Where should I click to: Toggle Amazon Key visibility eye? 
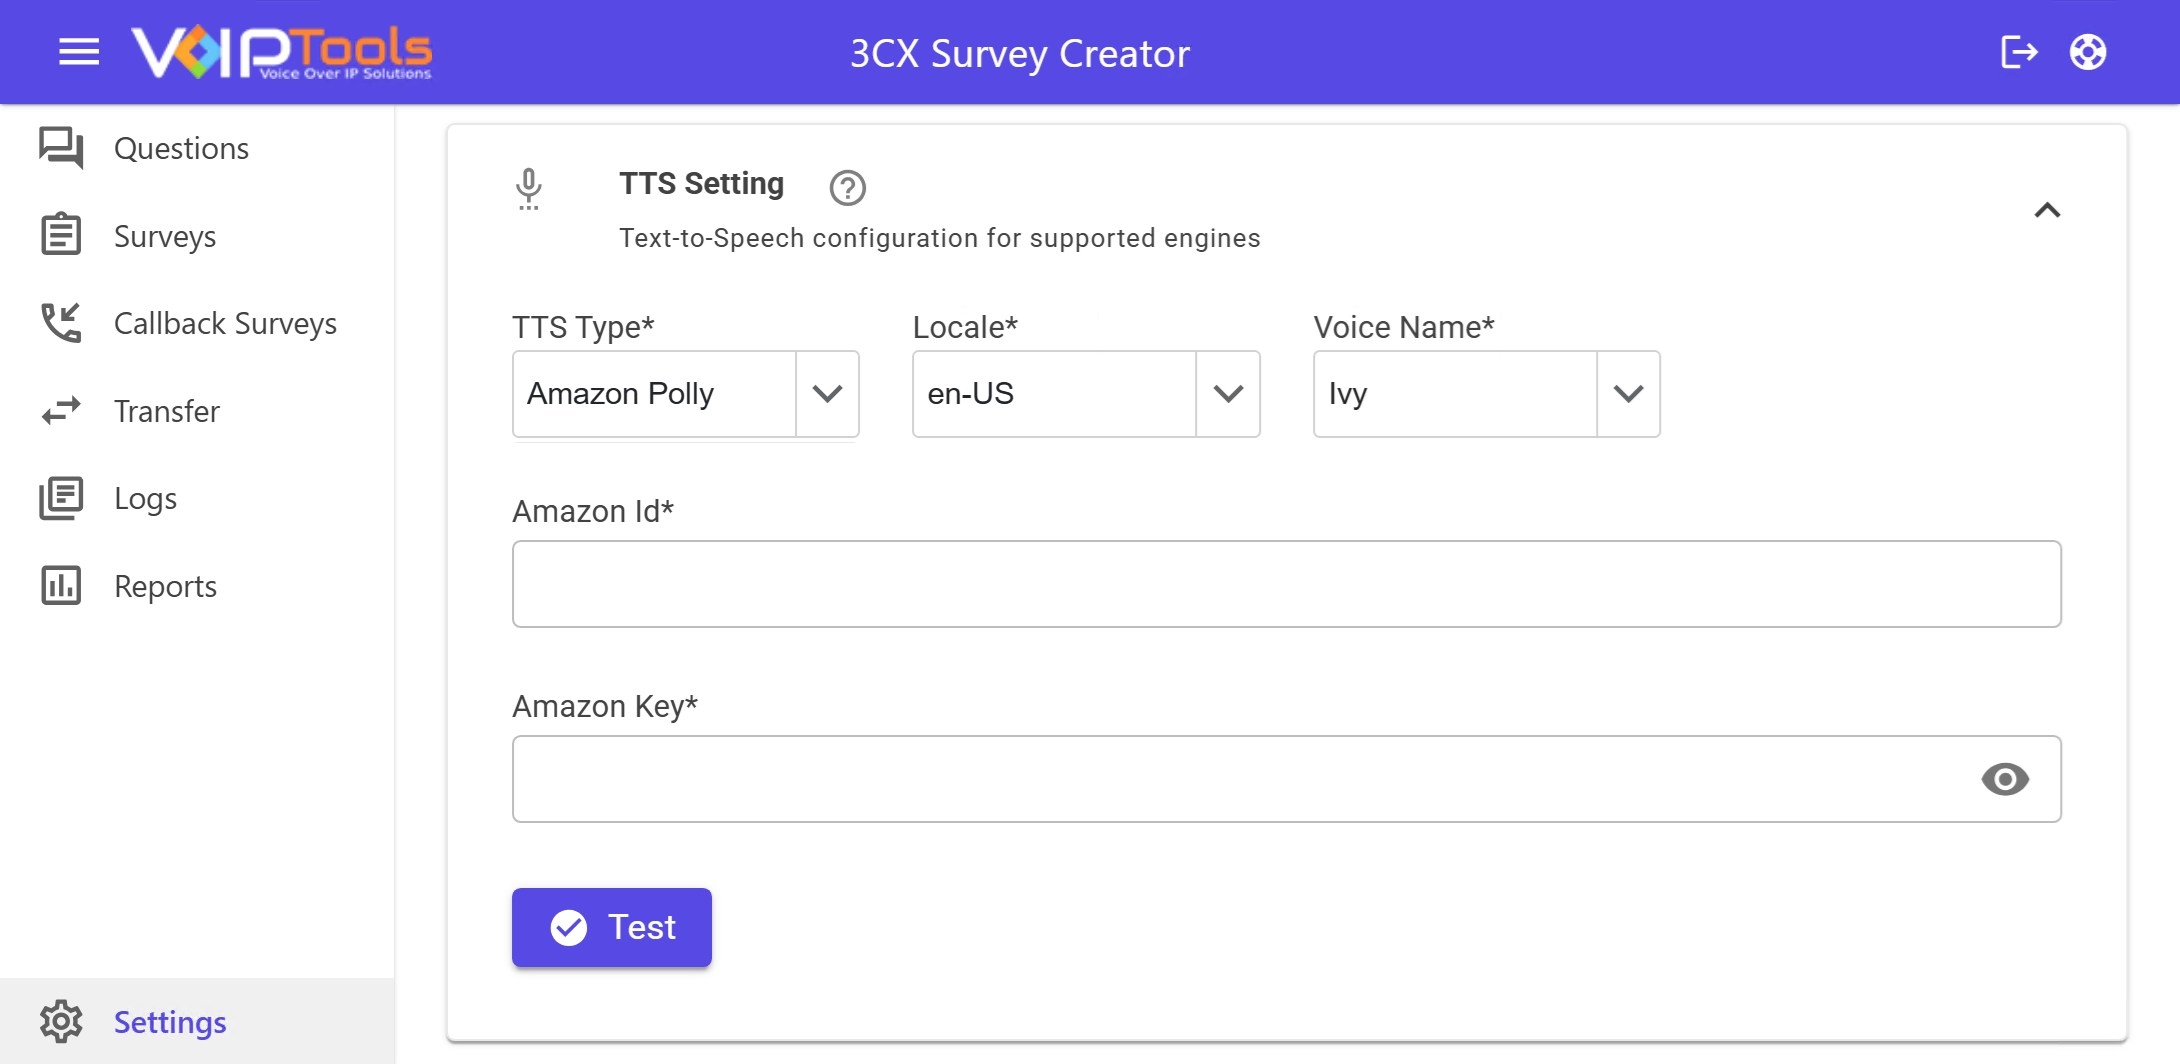click(x=2005, y=779)
